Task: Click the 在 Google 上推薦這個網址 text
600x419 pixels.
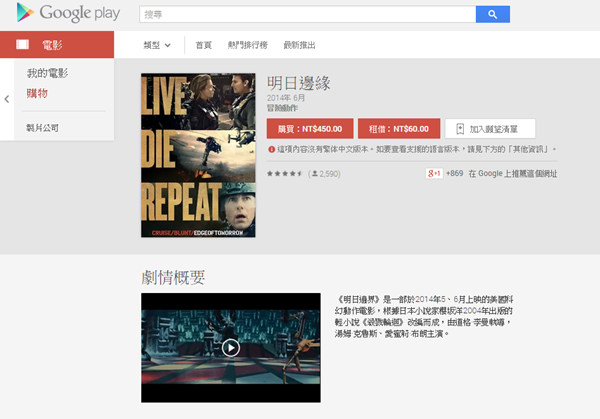Action: tap(513, 173)
